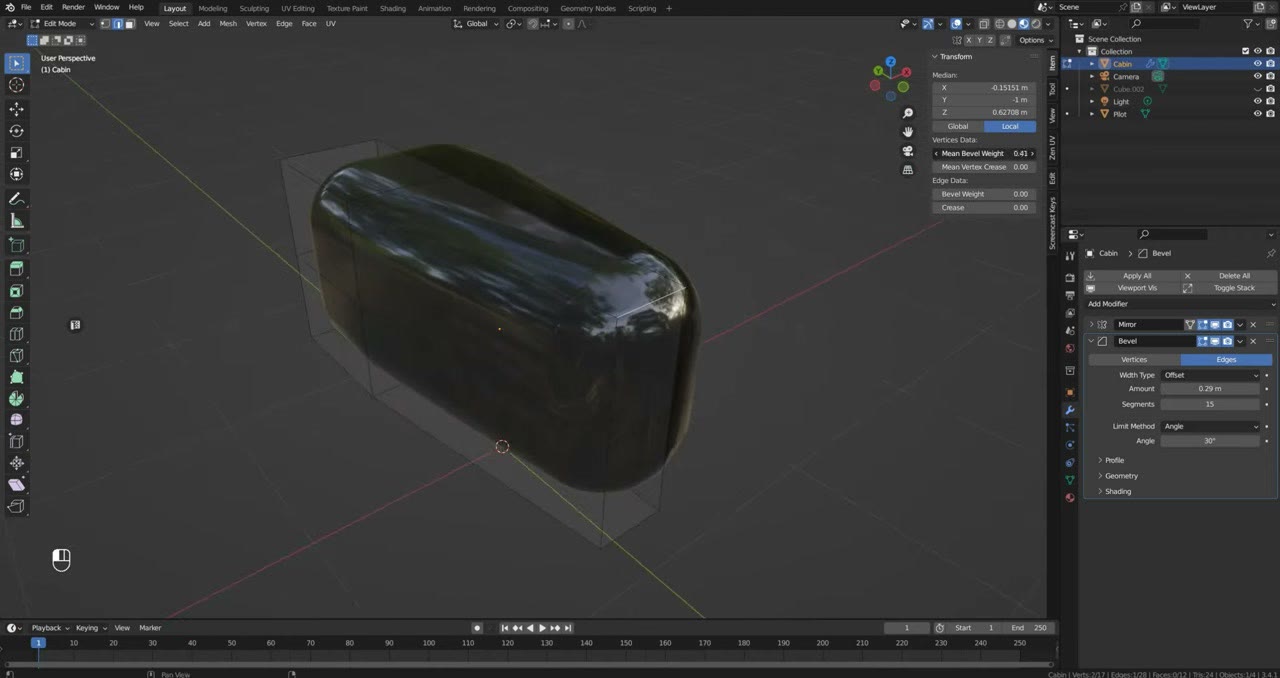This screenshot has height=678, width=1280.
Task: Activate the Transform tool
Action: click(x=16, y=175)
